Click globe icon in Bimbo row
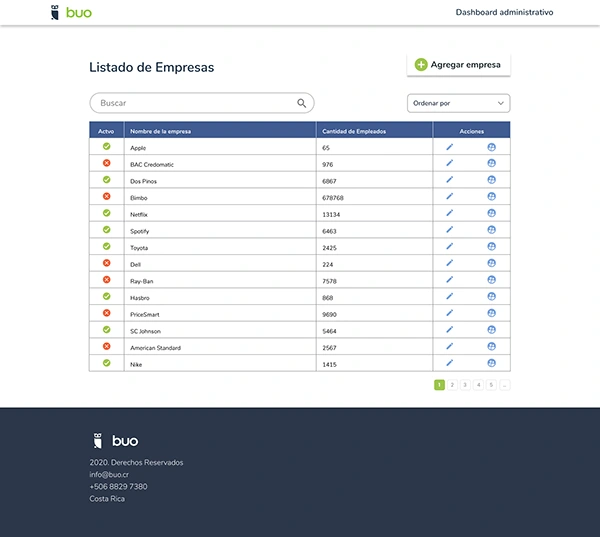The height and width of the screenshot is (537, 600). (x=492, y=196)
